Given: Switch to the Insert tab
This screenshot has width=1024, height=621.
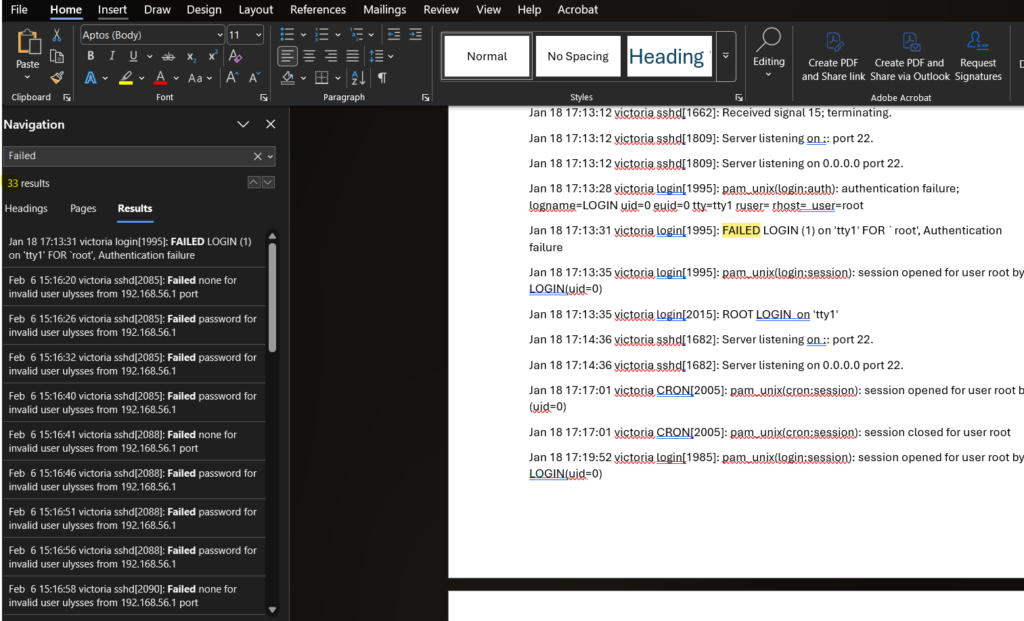Looking at the screenshot, I should click(112, 10).
